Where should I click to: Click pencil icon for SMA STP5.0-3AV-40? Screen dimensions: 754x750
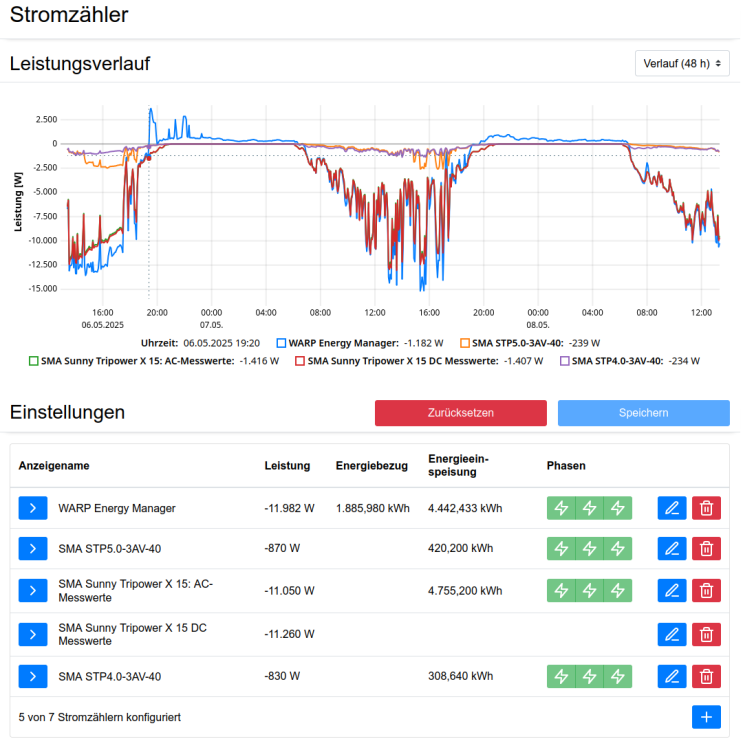(672, 548)
